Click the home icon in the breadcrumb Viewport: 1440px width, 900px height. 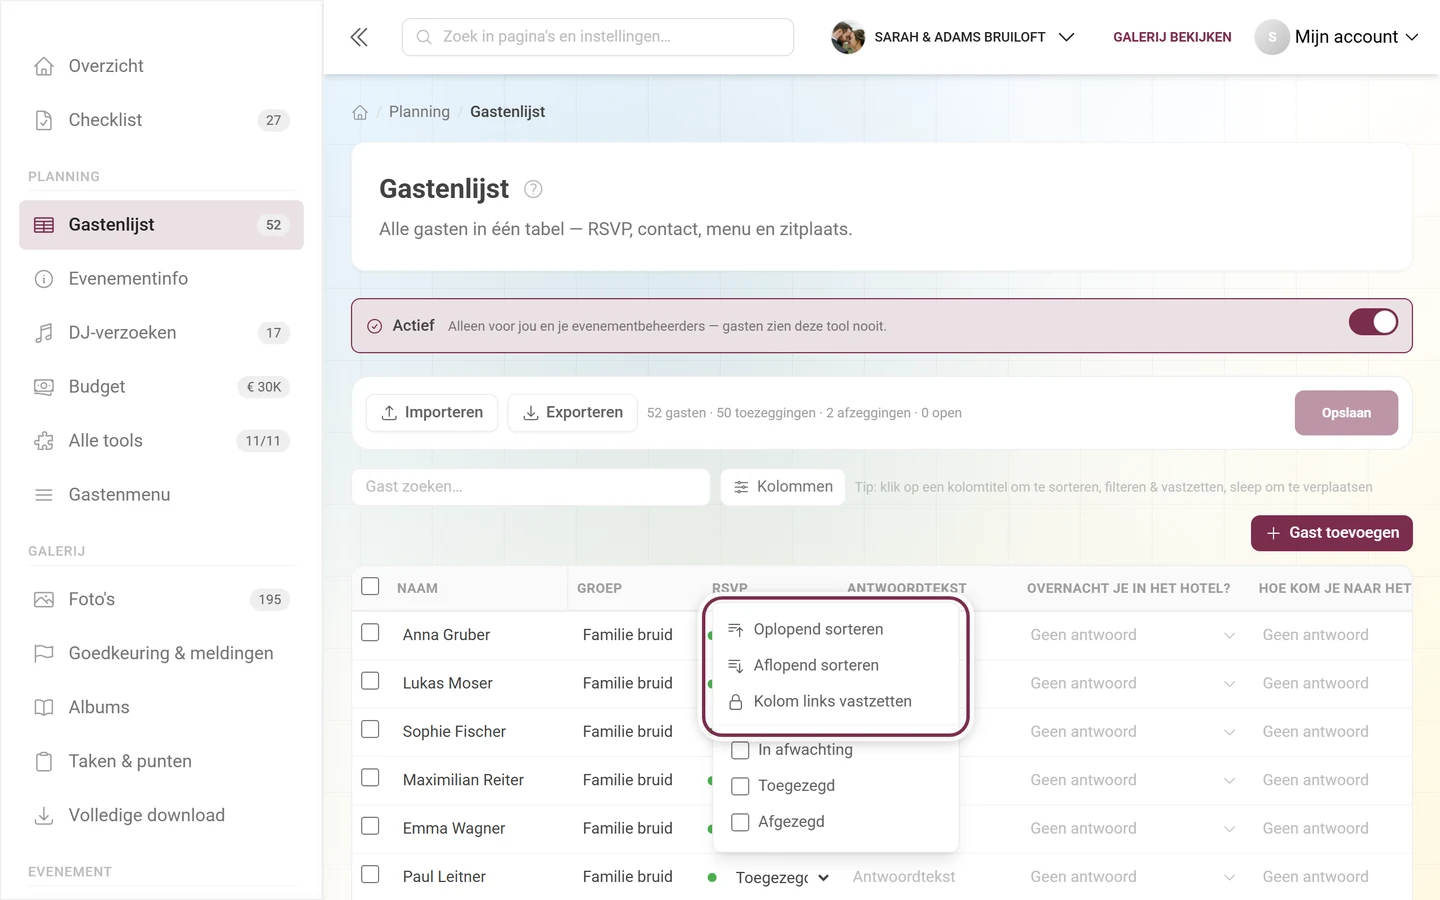360,112
